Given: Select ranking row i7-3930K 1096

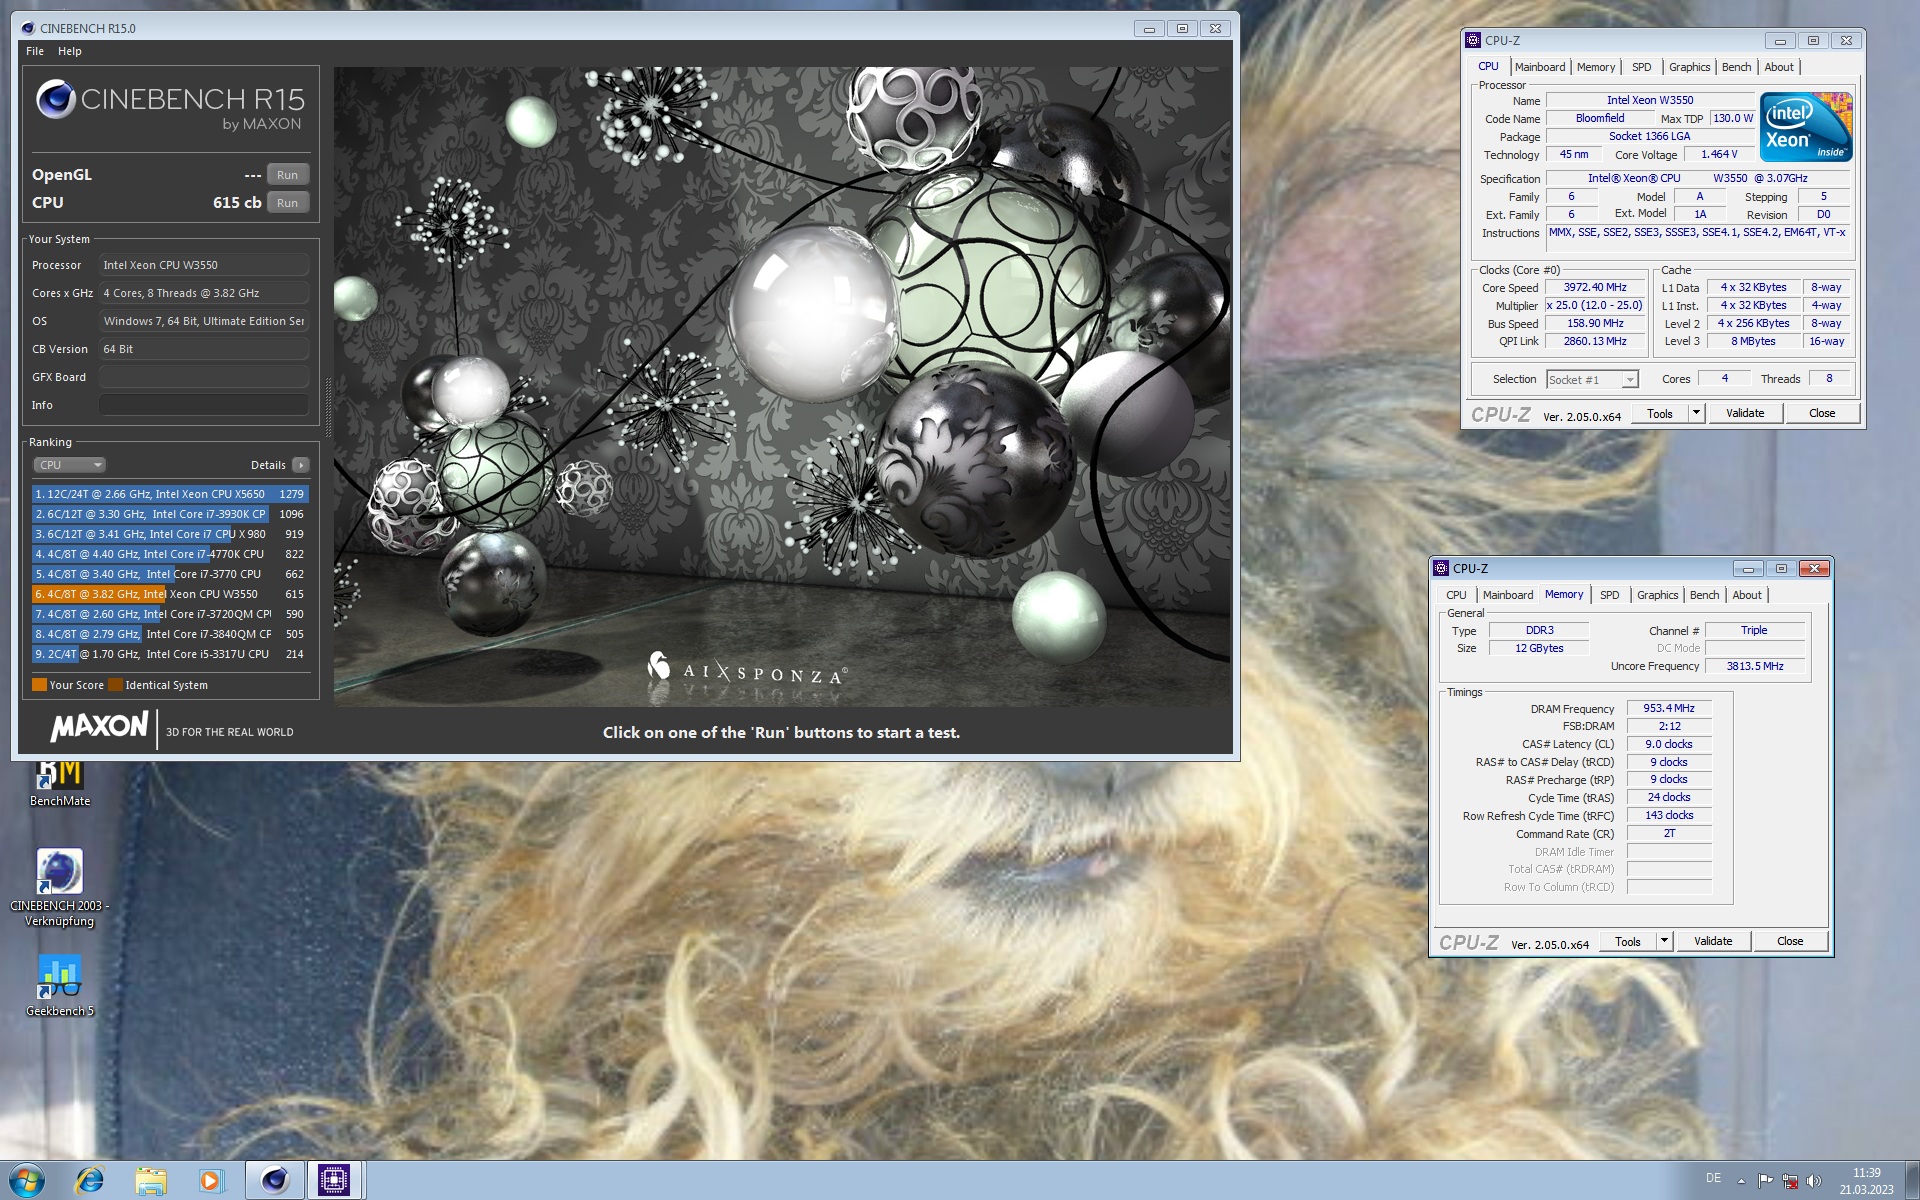Looking at the screenshot, I should pos(170,514).
